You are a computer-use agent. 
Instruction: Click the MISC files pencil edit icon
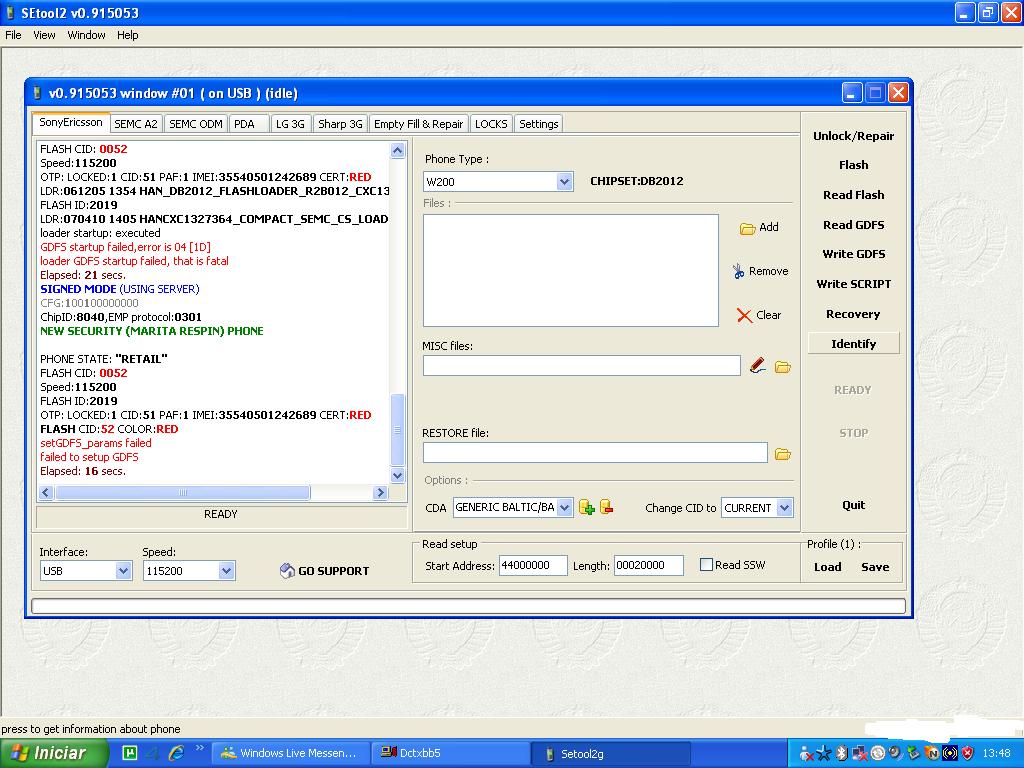[758, 366]
